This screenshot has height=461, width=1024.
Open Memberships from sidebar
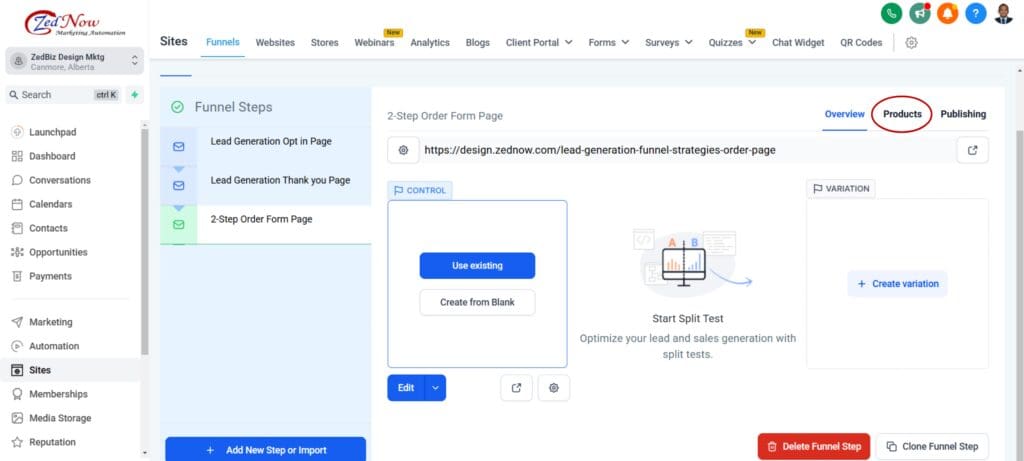(58, 394)
